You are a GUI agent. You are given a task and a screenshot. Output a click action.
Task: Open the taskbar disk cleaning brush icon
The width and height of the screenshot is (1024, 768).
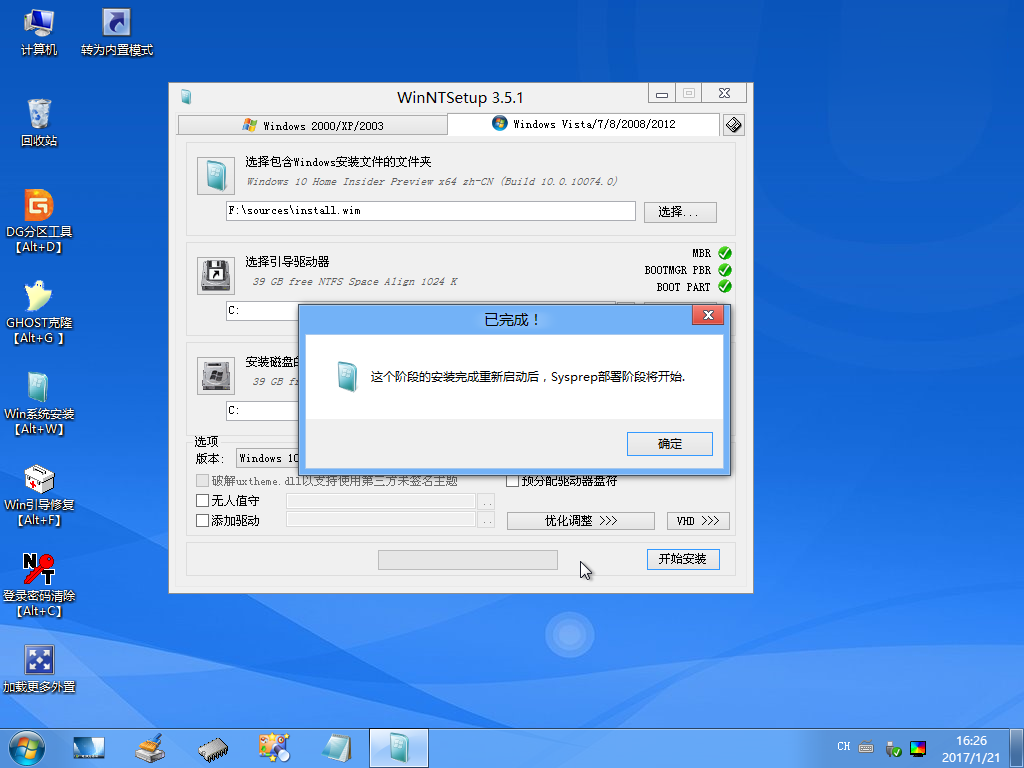click(x=150, y=748)
